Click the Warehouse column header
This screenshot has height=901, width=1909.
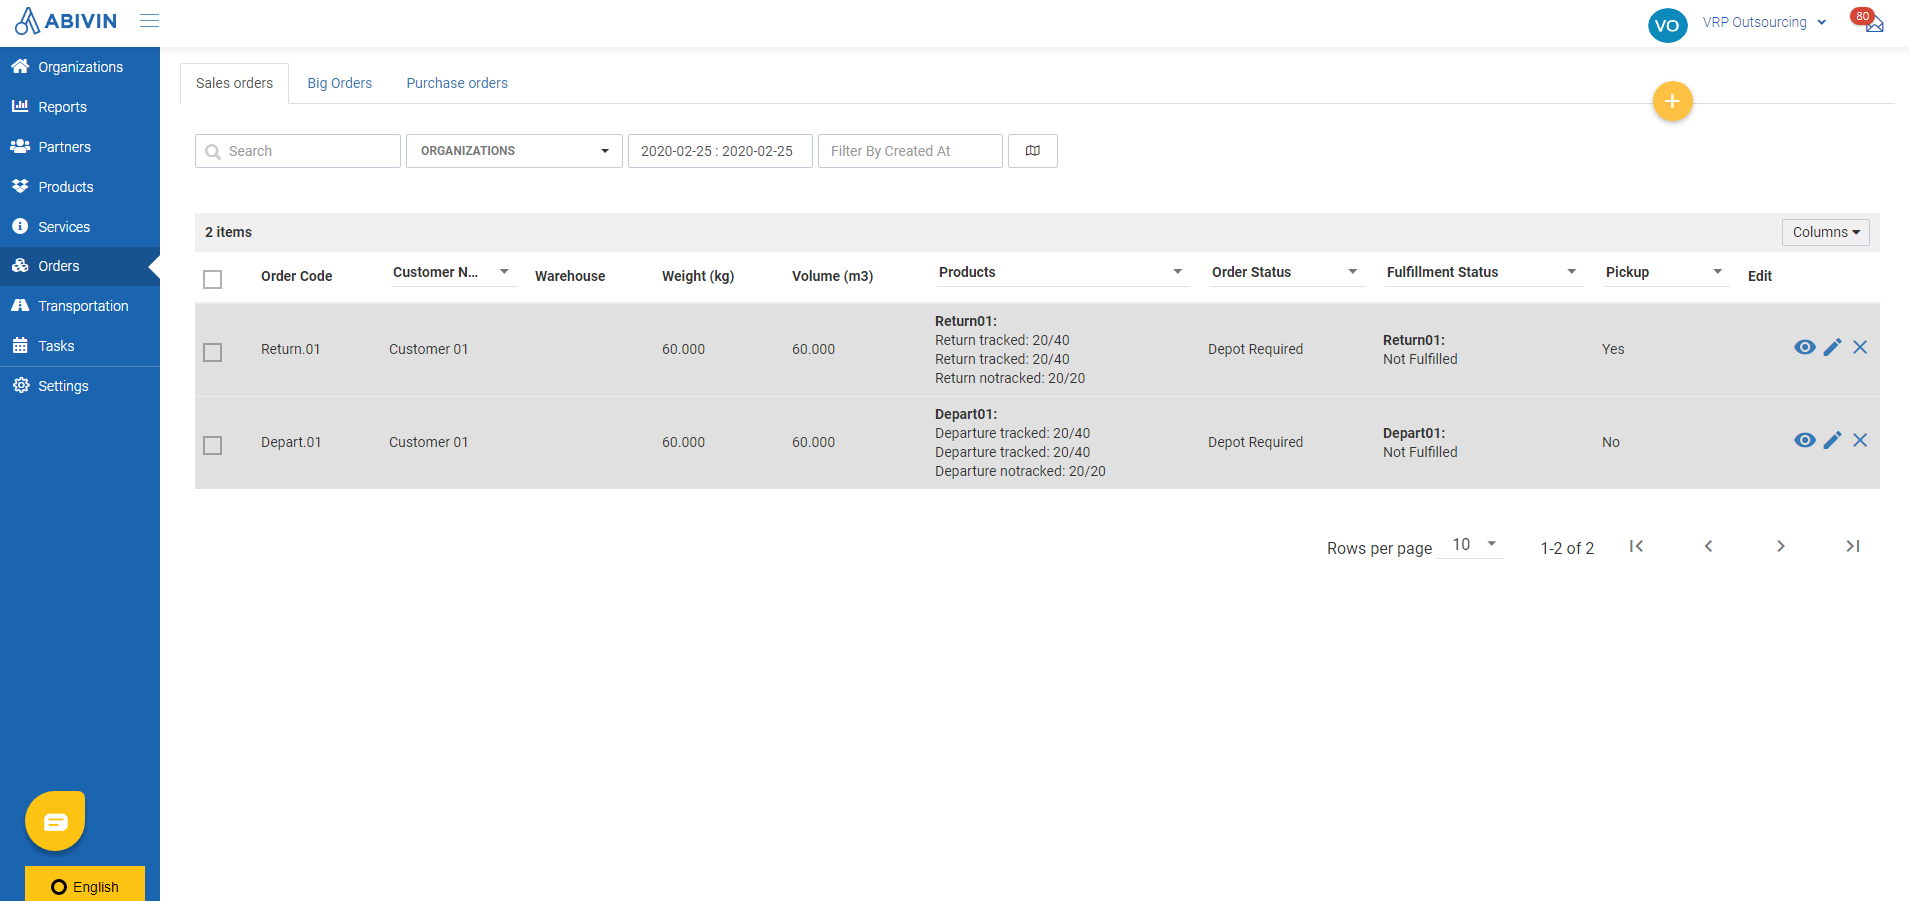coord(570,276)
